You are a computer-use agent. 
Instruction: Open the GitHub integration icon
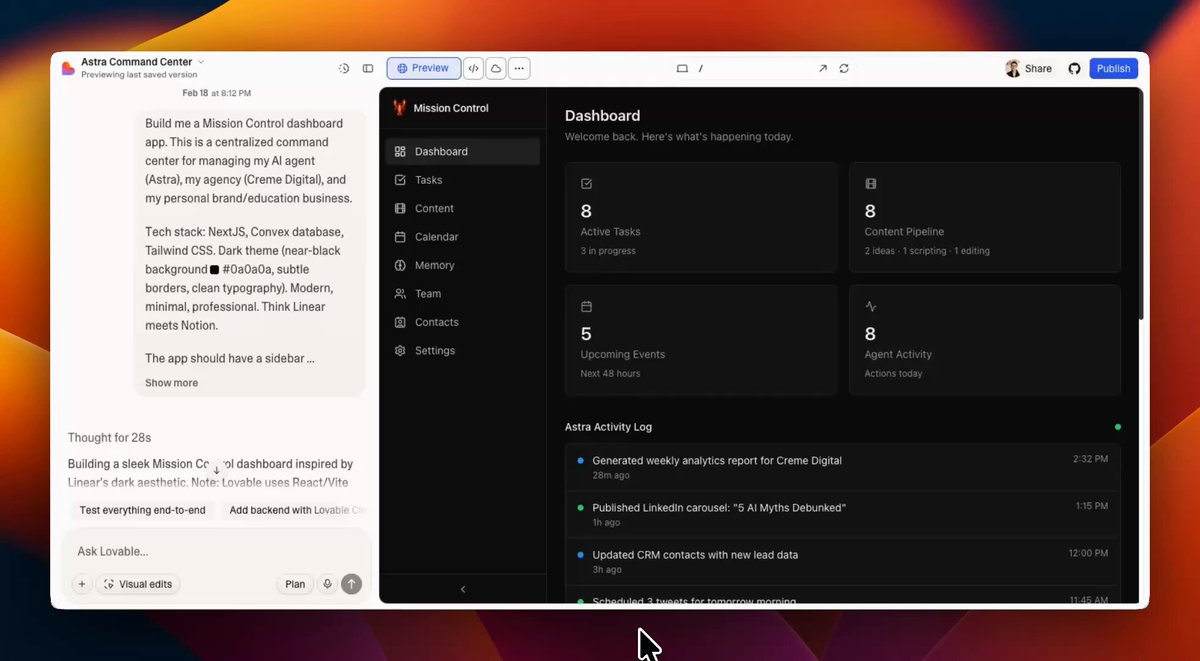point(1075,69)
